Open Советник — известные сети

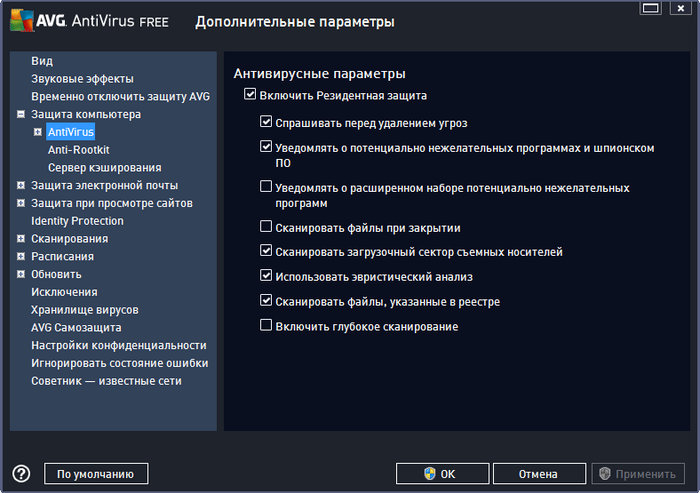coord(106,381)
